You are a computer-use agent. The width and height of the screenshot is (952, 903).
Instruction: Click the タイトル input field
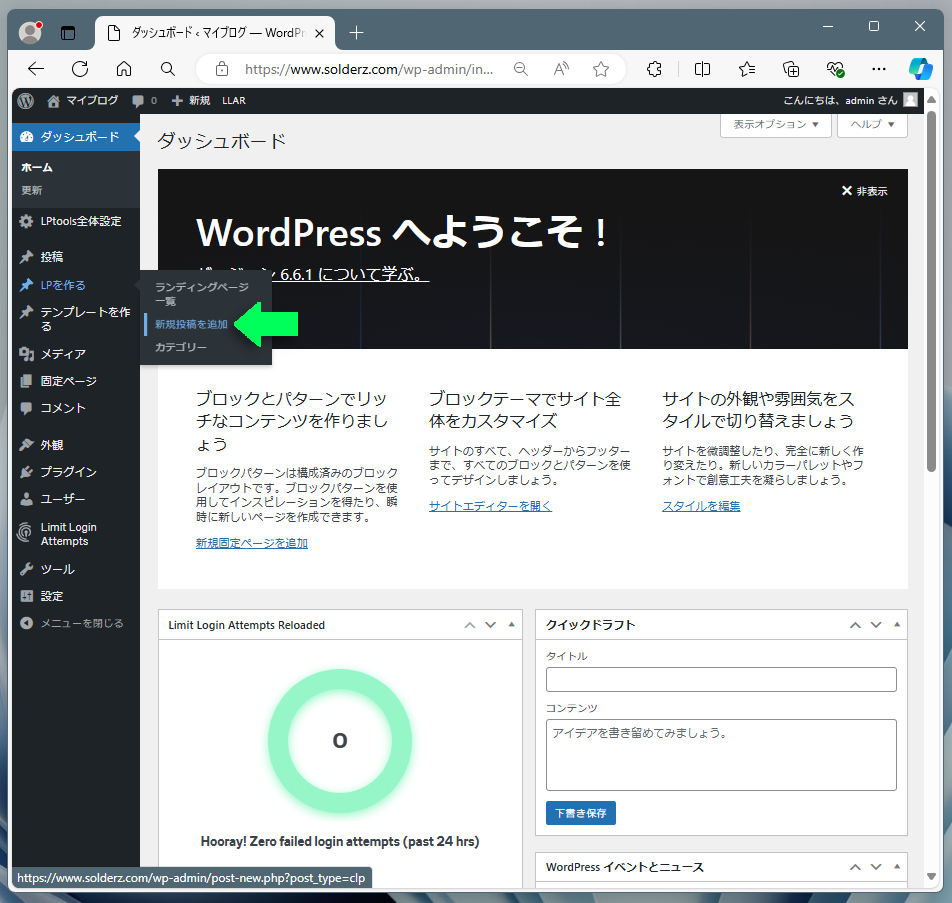point(721,680)
